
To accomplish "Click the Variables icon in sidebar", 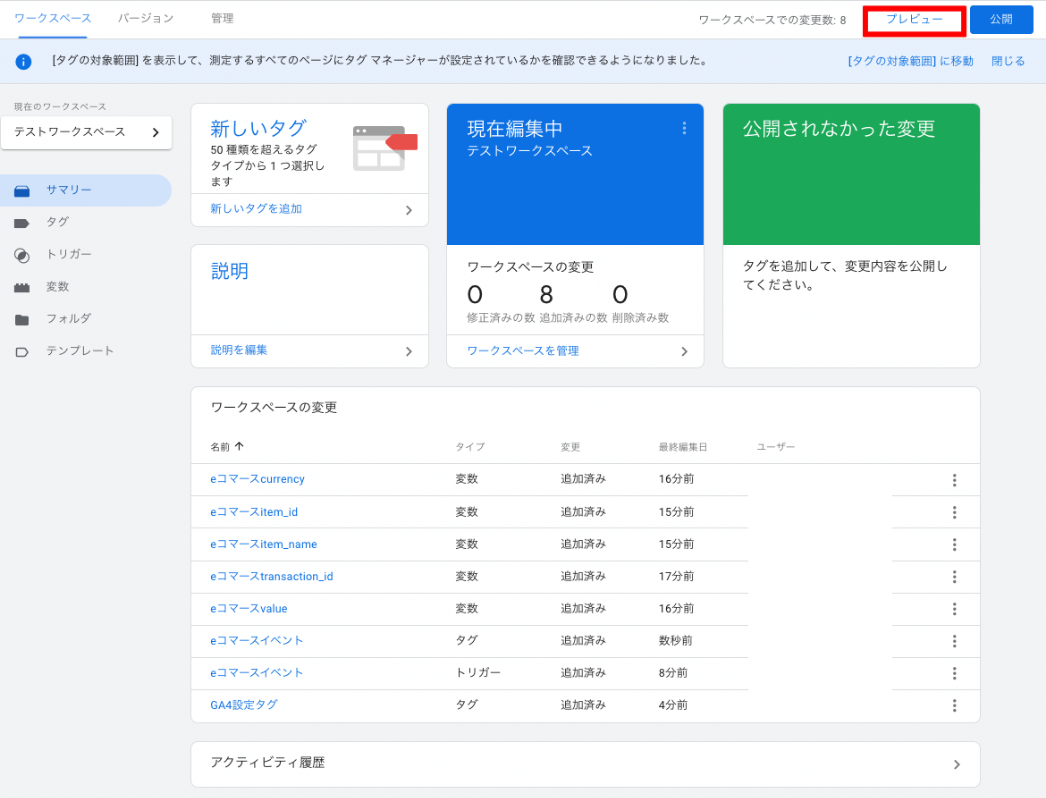I will click(22, 288).
